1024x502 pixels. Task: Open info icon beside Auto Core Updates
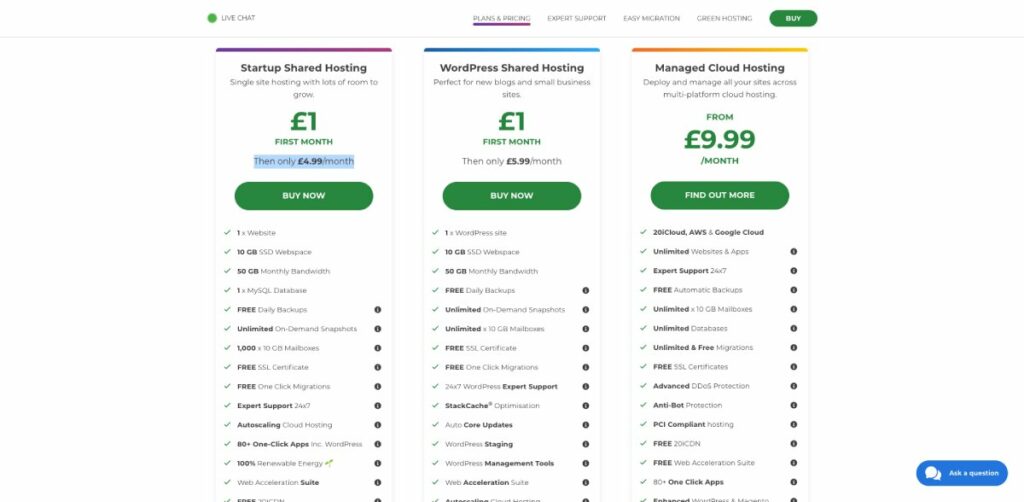586,425
